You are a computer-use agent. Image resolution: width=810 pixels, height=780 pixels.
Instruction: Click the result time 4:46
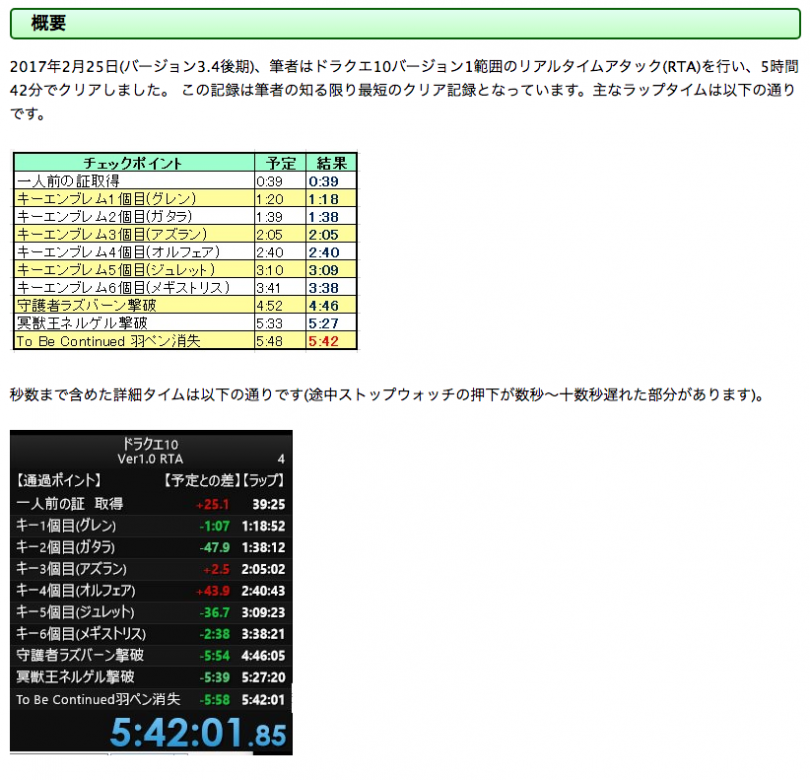pos(323,306)
